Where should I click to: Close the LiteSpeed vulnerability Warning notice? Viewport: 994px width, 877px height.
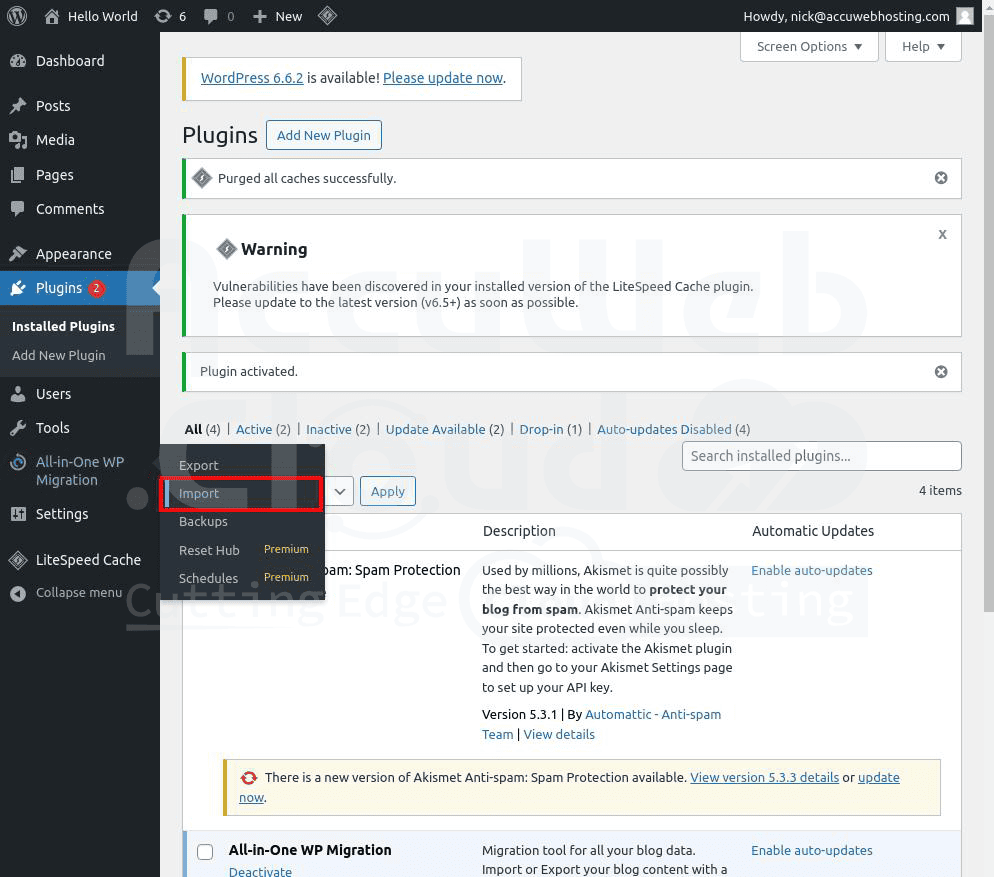(x=941, y=234)
